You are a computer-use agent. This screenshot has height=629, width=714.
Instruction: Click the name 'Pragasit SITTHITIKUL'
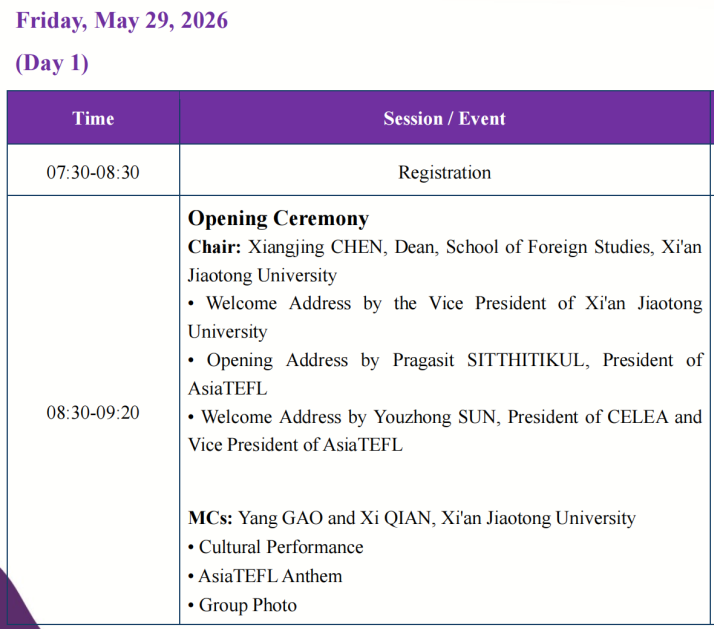[491, 360]
